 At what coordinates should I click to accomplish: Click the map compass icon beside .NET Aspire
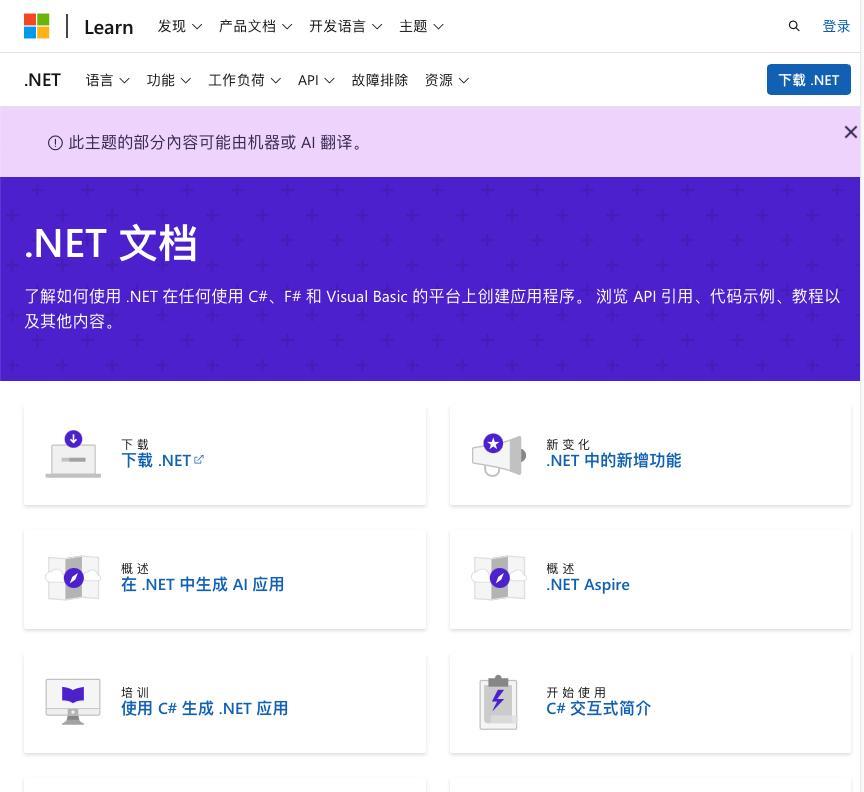[x=499, y=578]
